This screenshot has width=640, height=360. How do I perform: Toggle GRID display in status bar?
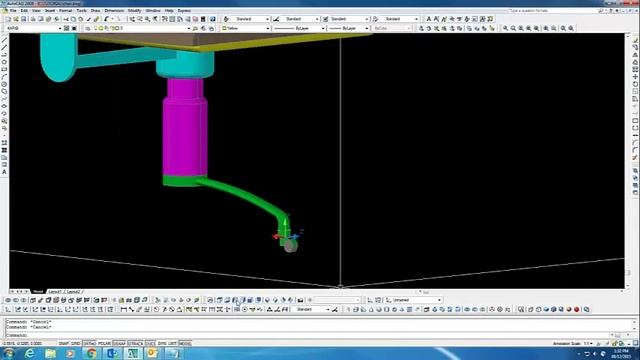coord(76,344)
